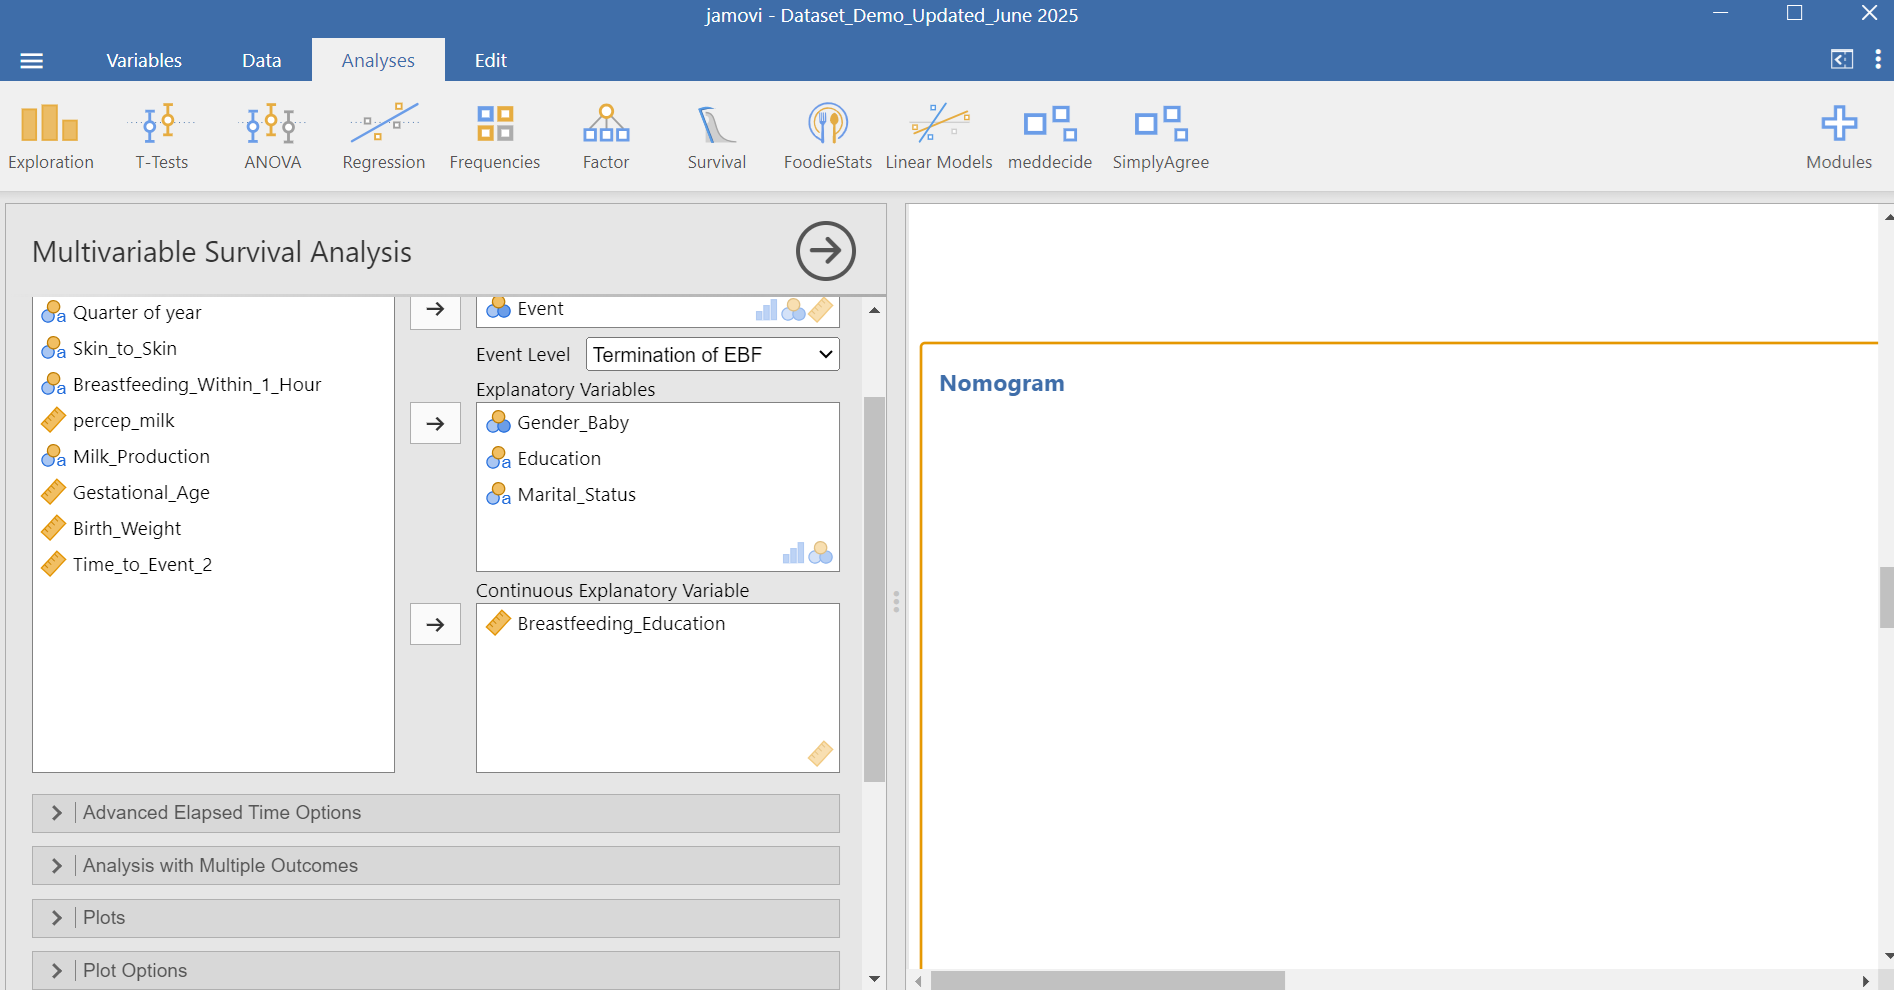Image resolution: width=1894 pixels, height=990 pixels.
Task: Toggle the results panel layout icon
Action: [x=1842, y=60]
